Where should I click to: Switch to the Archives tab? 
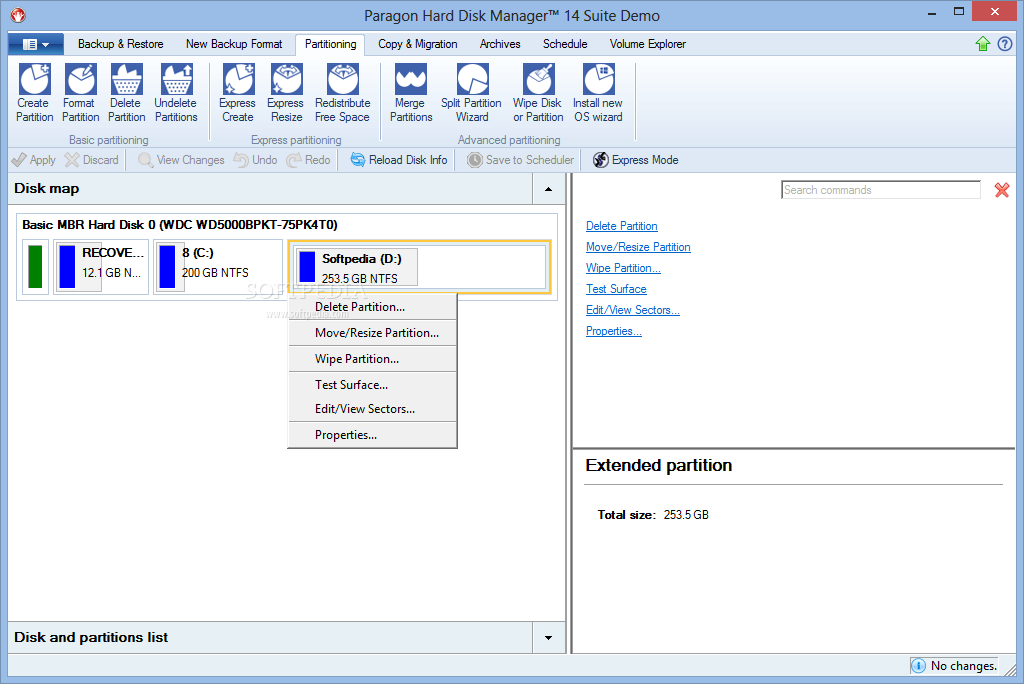point(500,44)
